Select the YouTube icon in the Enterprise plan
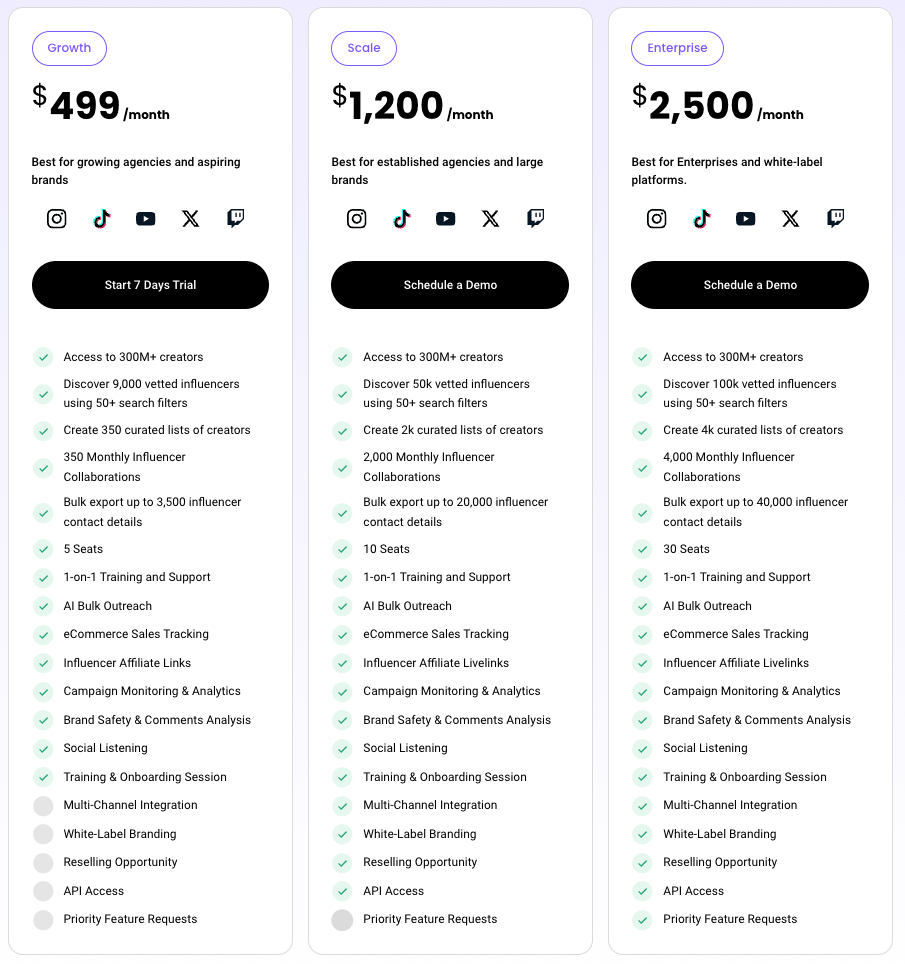 [745, 218]
